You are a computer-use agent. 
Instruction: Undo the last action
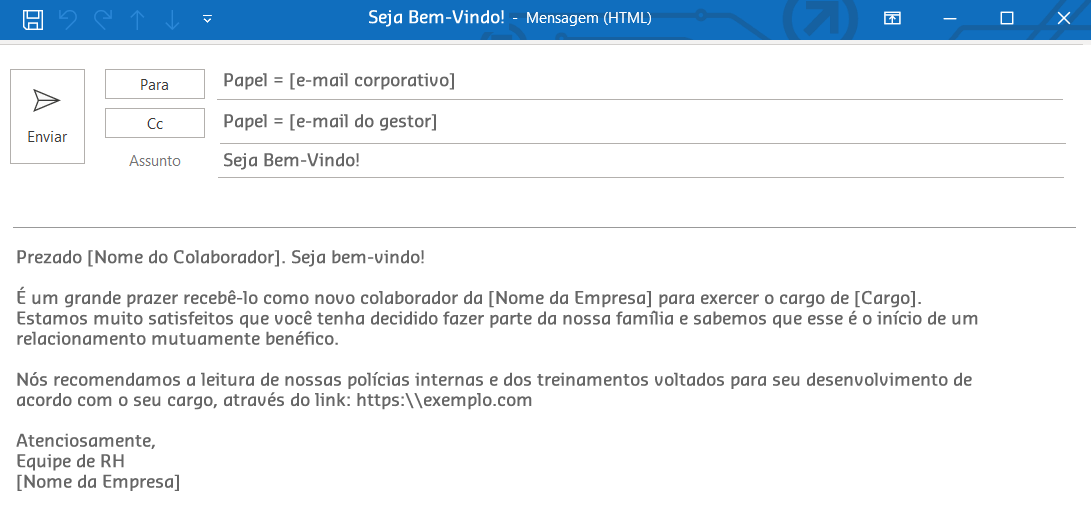coord(68,19)
